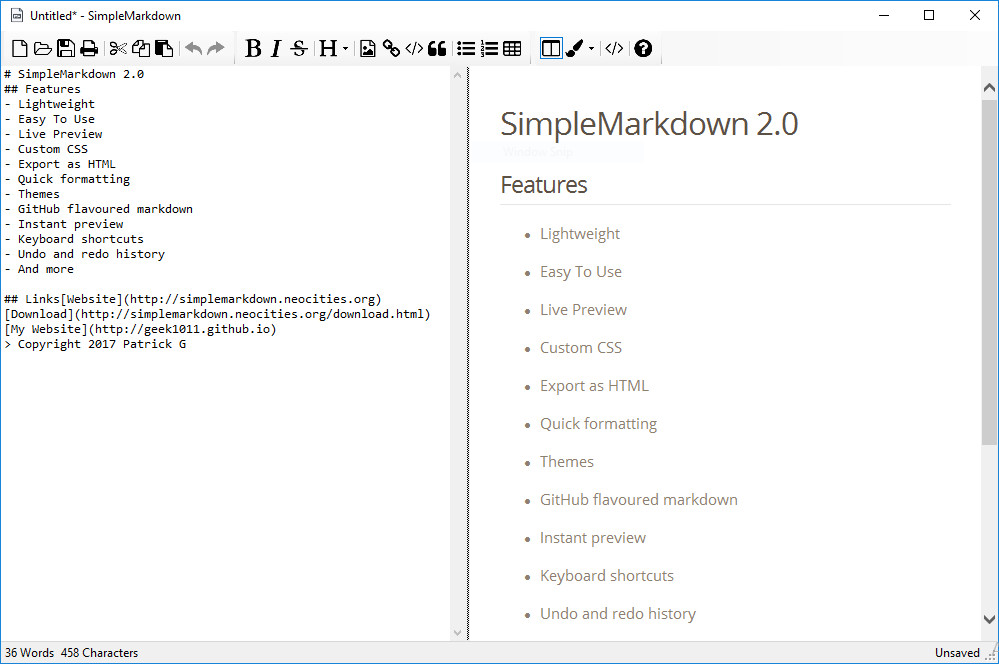Click the '> Copyright 2017 Patrick G' line

point(96,344)
